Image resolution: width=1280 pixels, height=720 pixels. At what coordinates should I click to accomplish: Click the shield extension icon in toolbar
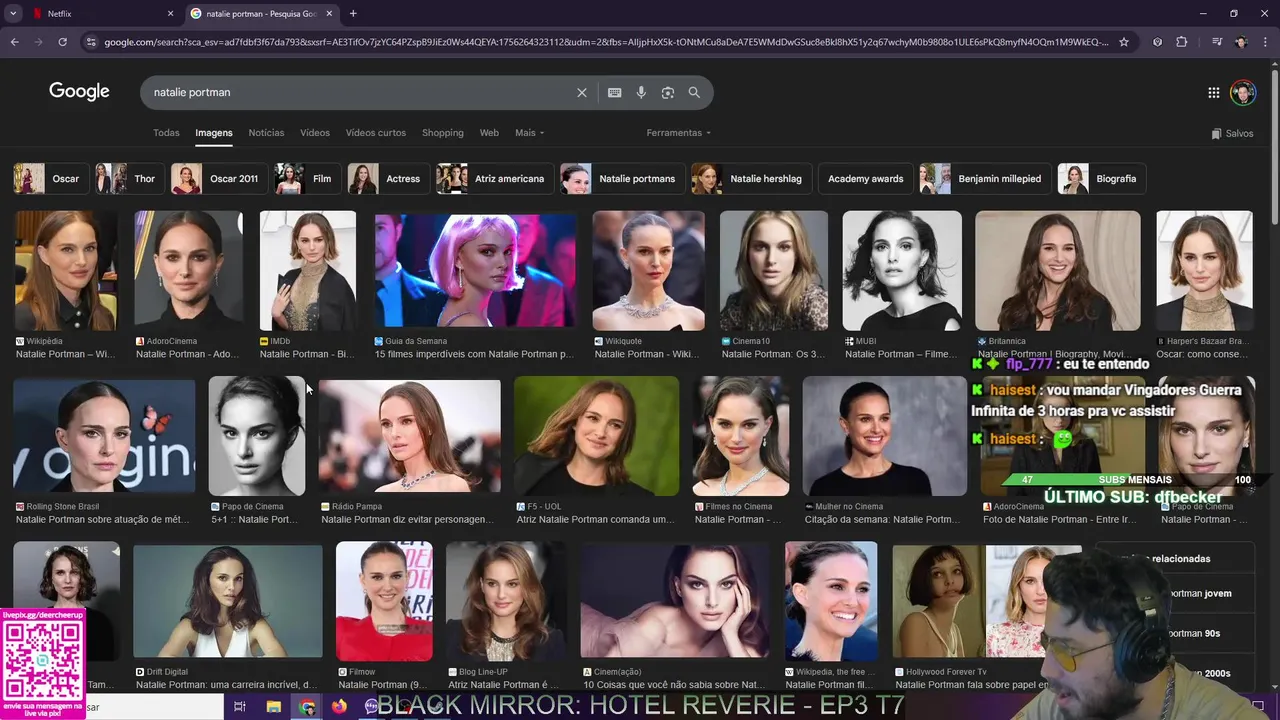click(1157, 42)
